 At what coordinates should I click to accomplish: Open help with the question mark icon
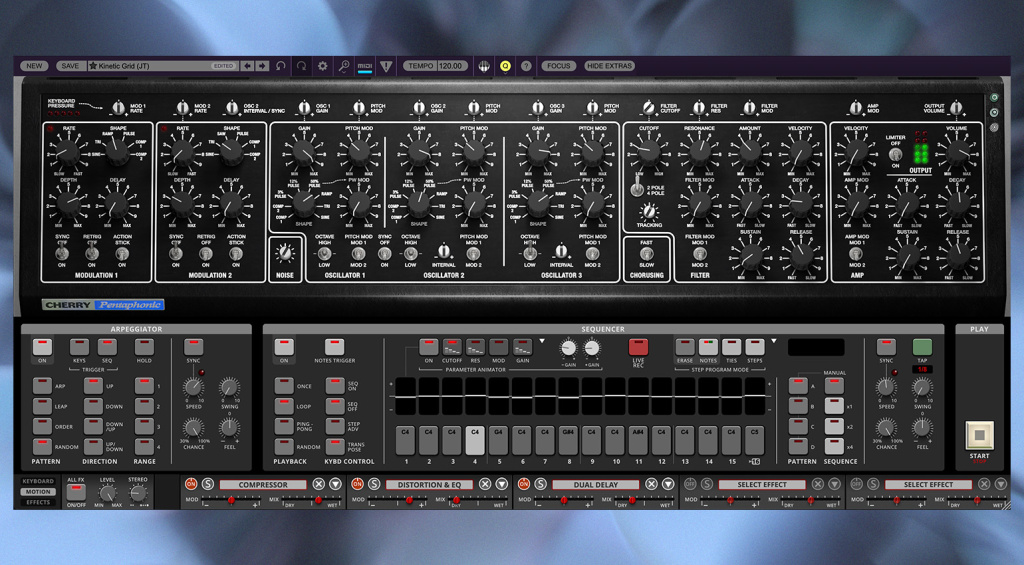click(x=526, y=66)
